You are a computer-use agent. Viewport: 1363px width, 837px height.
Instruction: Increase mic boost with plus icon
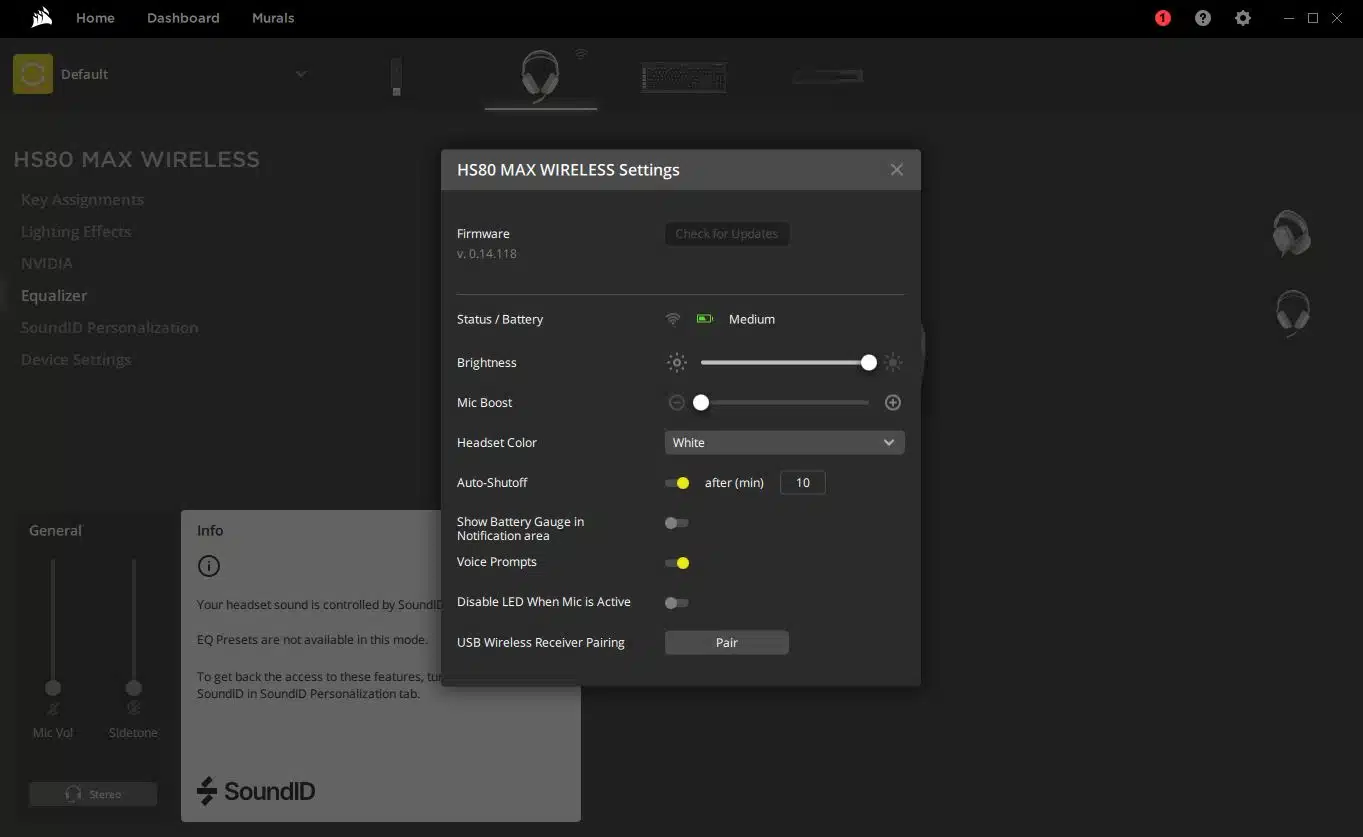pyautogui.click(x=893, y=402)
